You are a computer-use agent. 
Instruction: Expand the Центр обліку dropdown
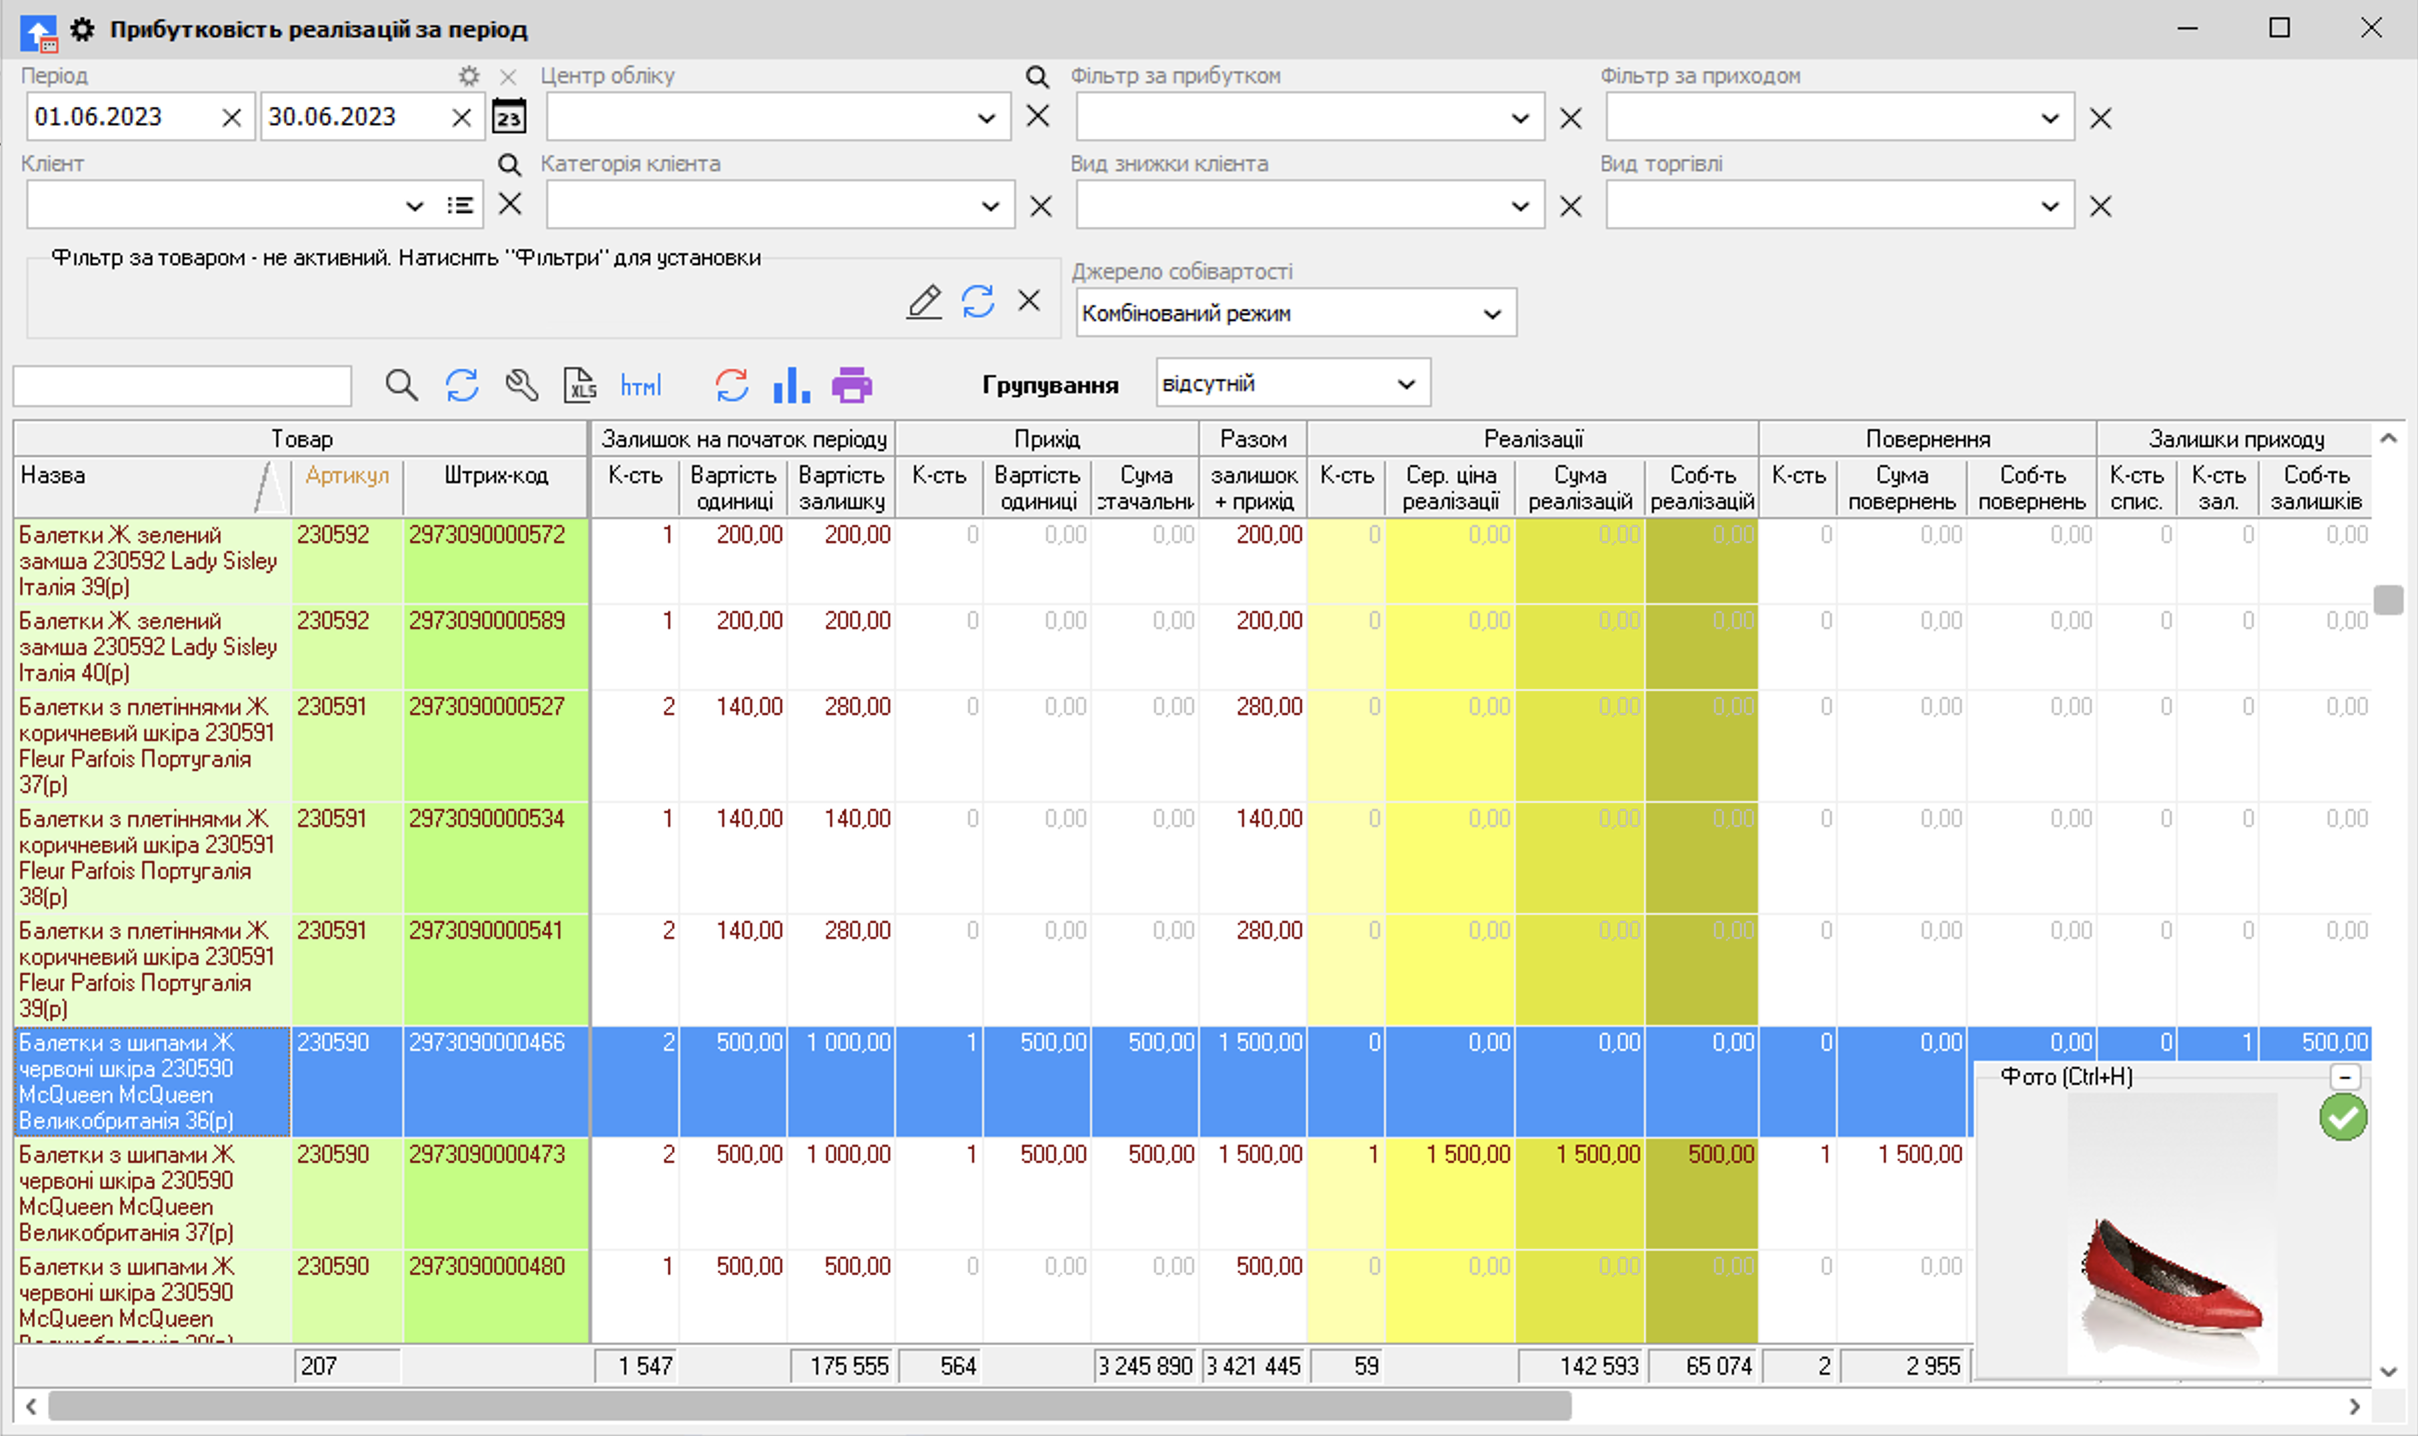click(x=986, y=118)
